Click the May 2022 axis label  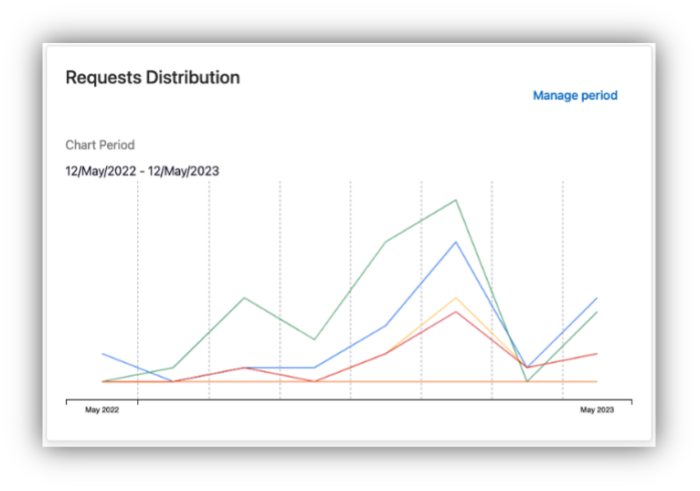102,410
